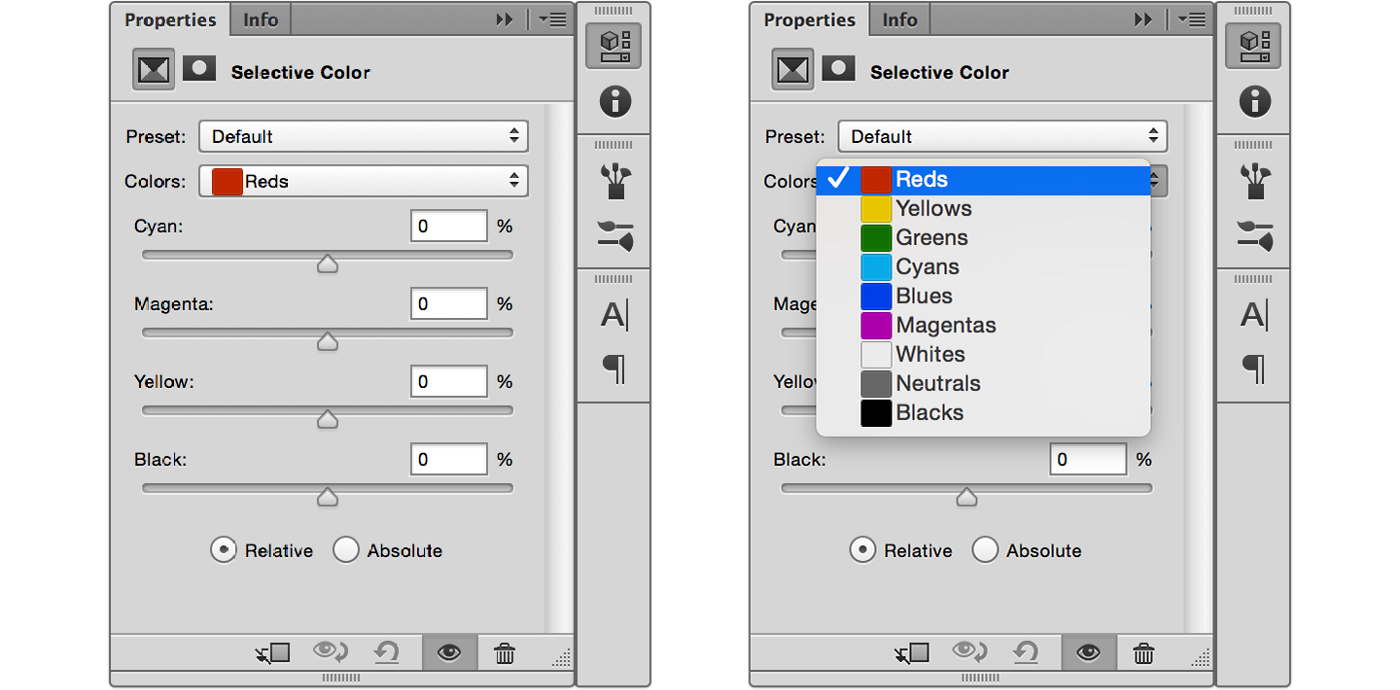
Task: Switch to the Info tab in the left panel
Action: [261, 20]
